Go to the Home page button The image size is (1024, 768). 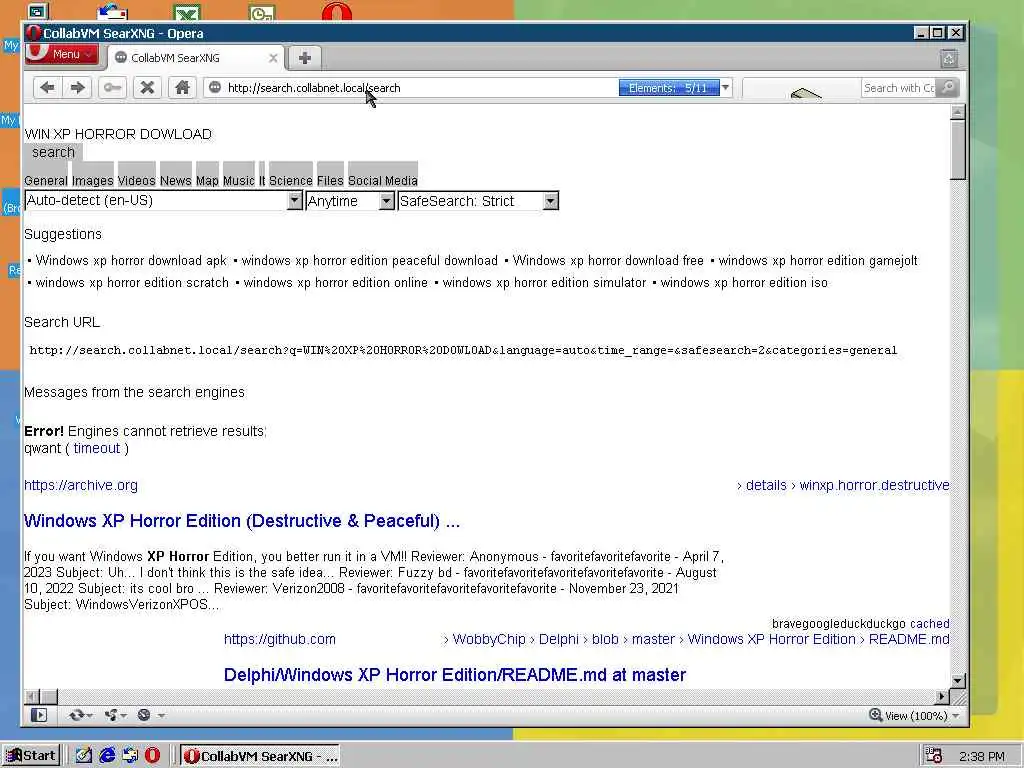(x=182, y=88)
